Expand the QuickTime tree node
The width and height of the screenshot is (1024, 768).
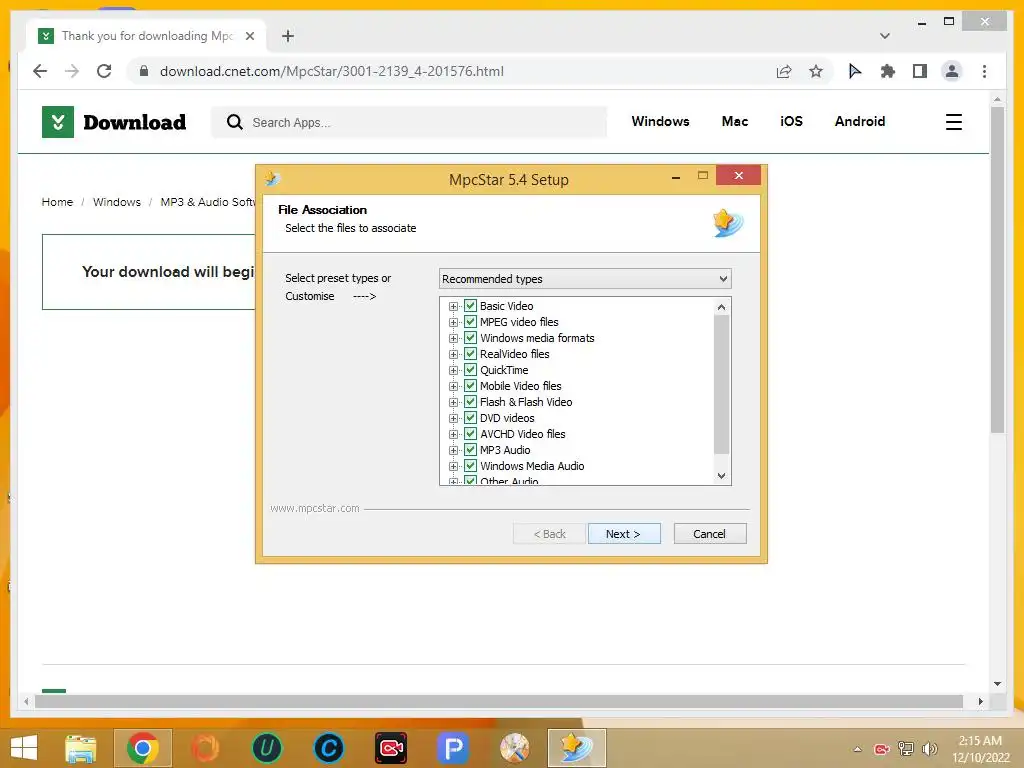(x=453, y=370)
